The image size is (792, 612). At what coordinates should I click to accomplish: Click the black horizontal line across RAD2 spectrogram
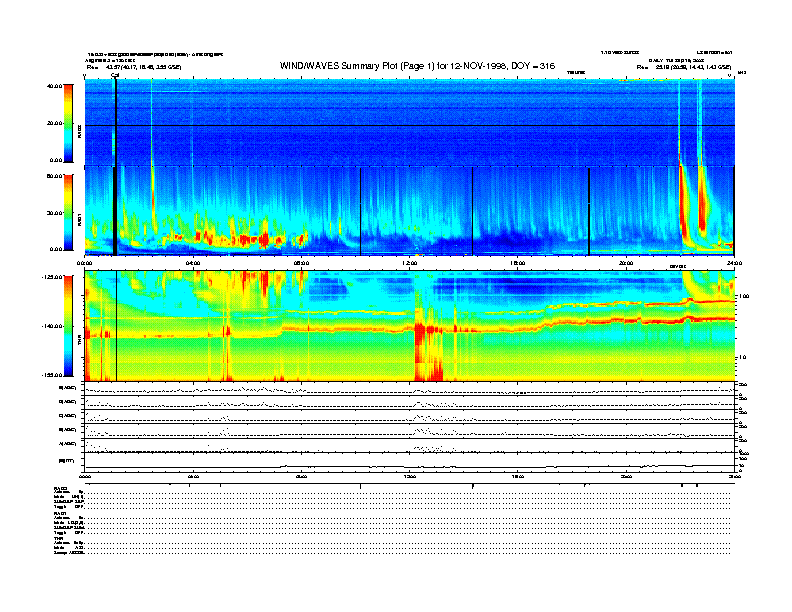[409, 125]
